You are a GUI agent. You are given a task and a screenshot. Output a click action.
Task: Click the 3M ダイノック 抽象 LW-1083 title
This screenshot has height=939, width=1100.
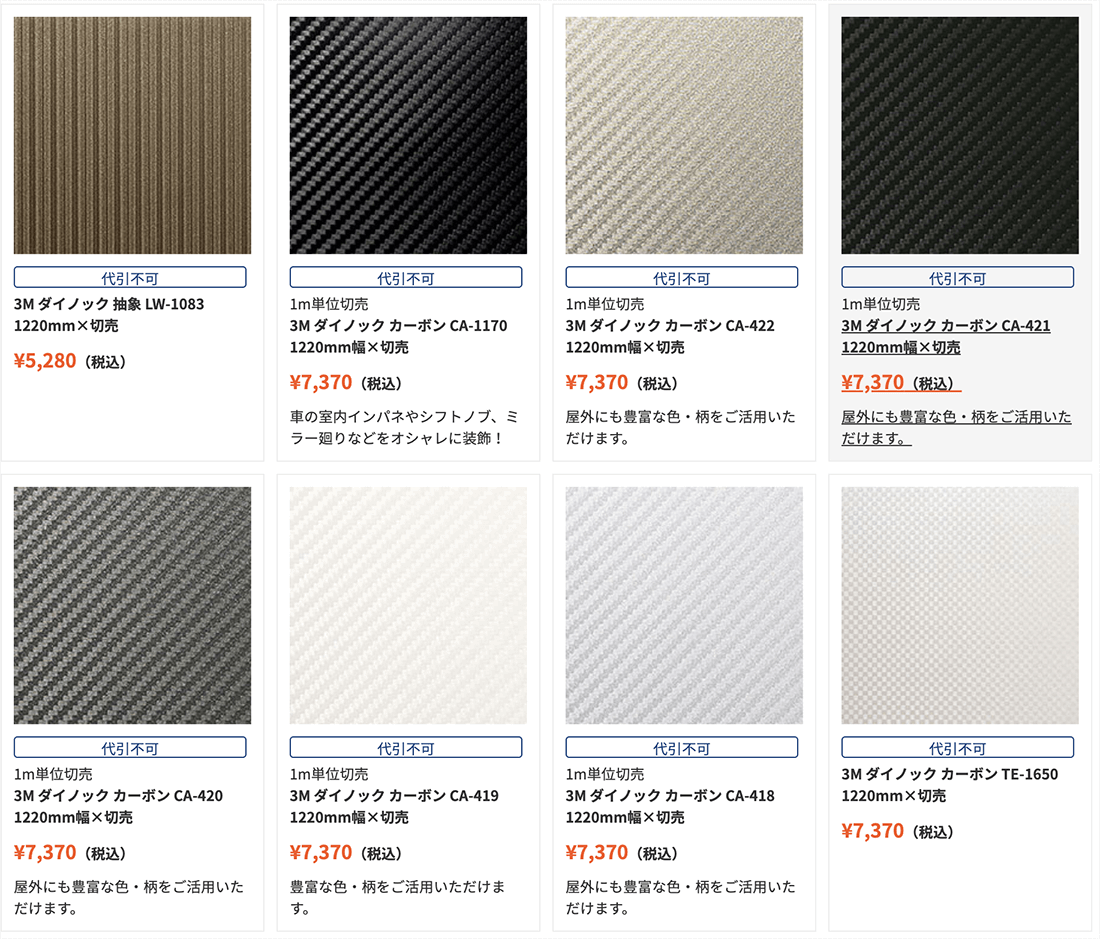click(x=109, y=315)
